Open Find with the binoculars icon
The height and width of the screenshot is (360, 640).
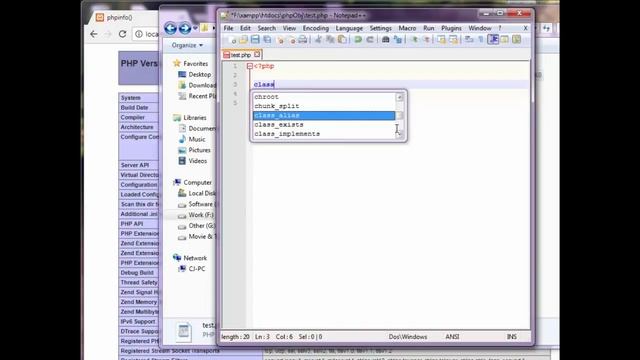coord(385,40)
